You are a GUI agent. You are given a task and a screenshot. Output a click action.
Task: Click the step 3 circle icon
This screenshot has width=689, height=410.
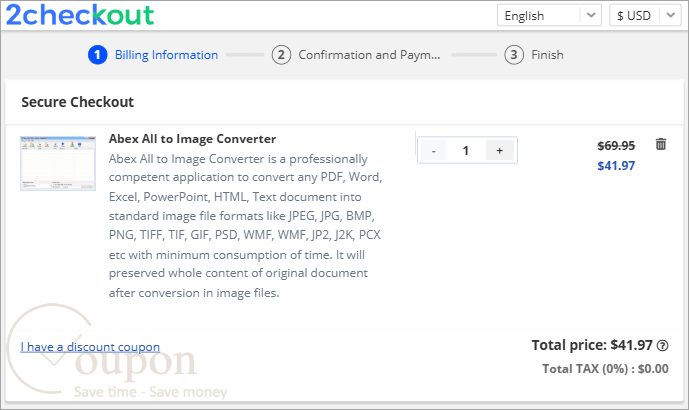click(514, 55)
